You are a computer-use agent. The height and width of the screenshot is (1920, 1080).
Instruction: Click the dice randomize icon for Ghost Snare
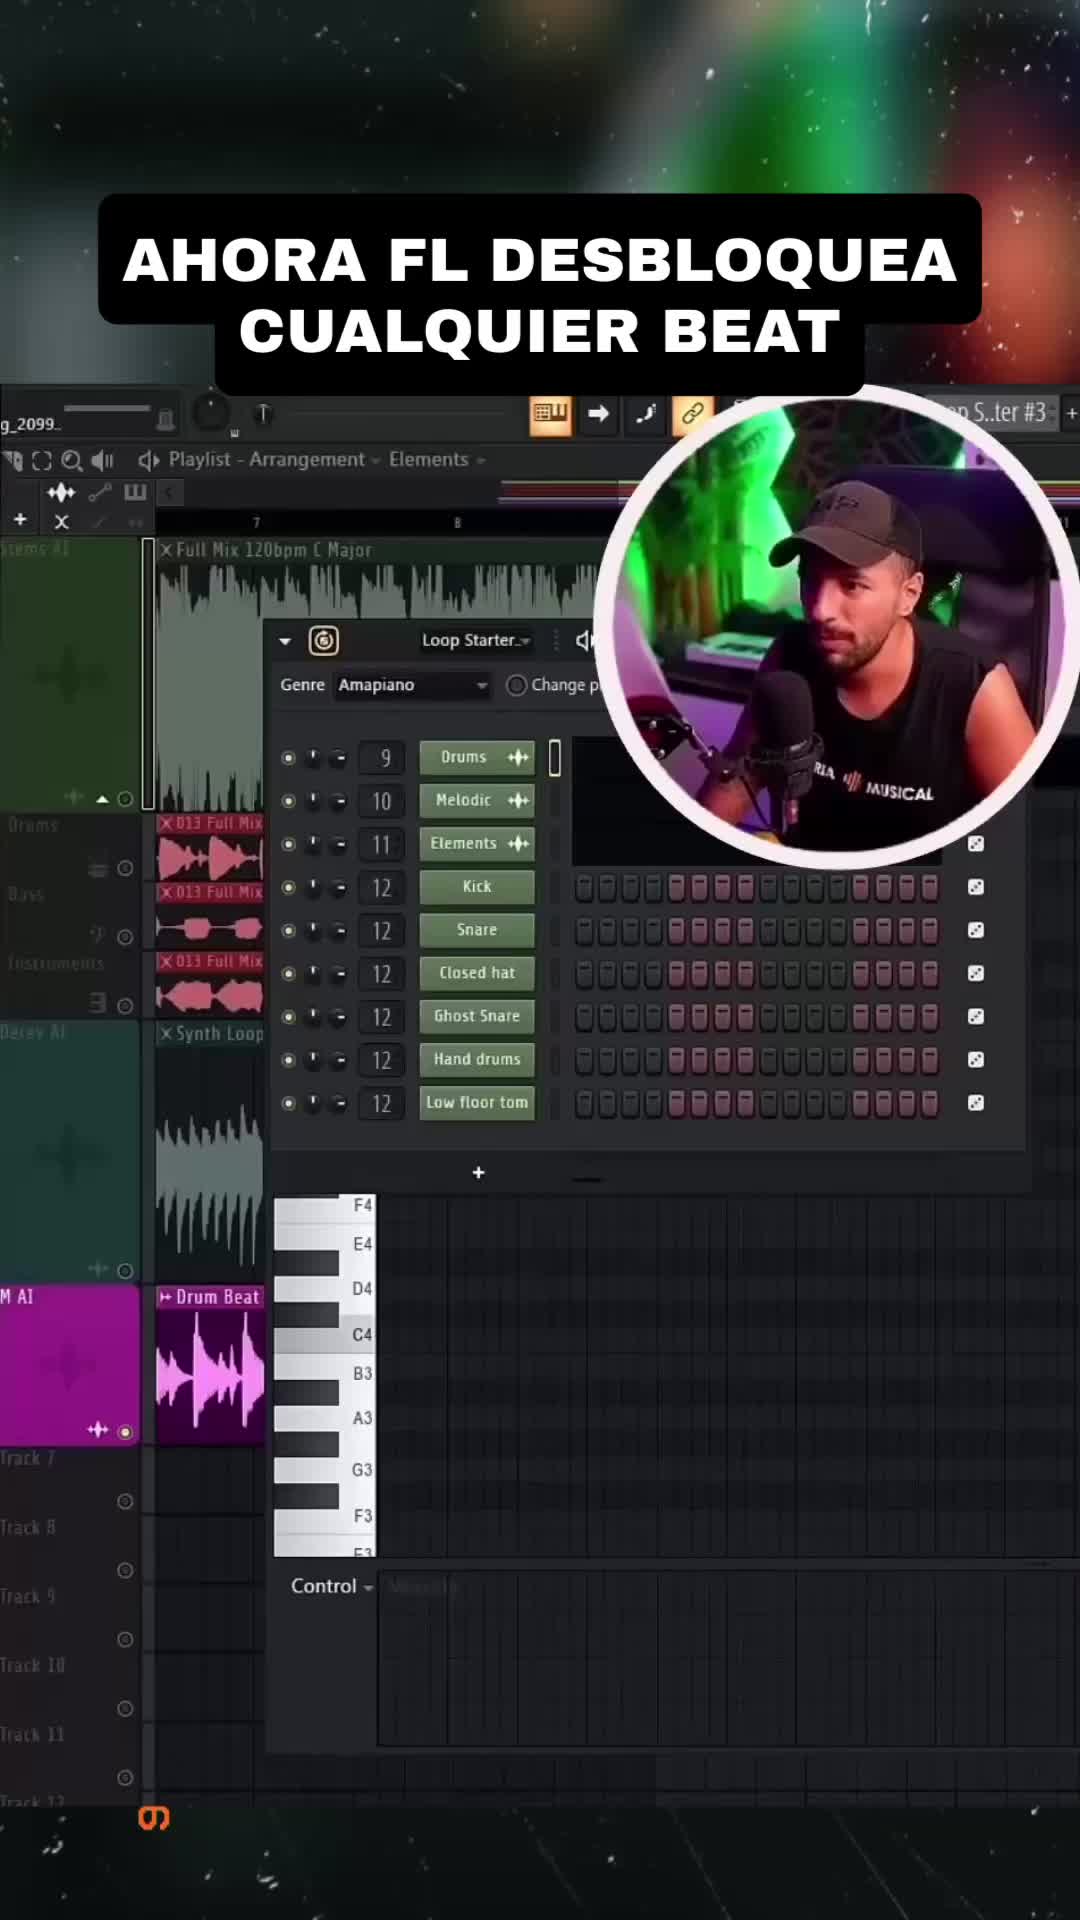point(976,1016)
